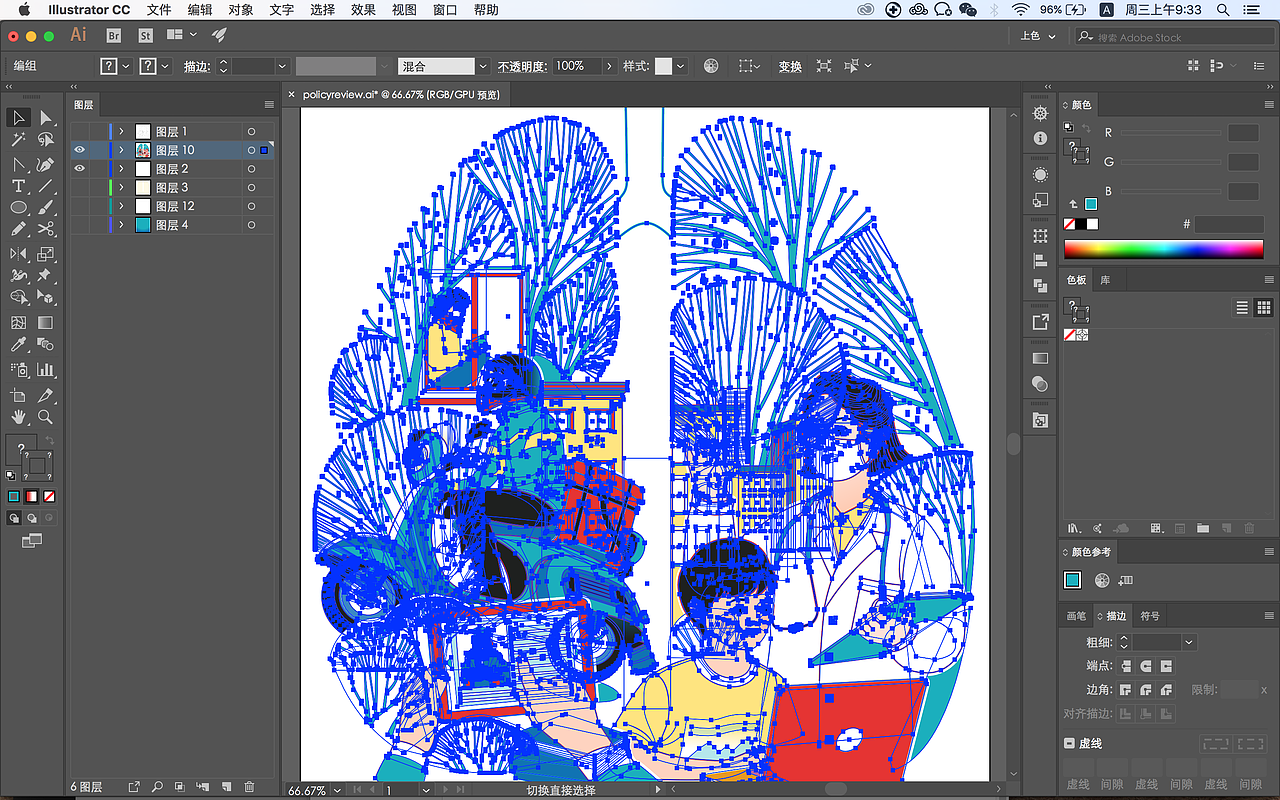Select the Artboard tool
This screenshot has height=800, width=1280.
tap(19, 395)
